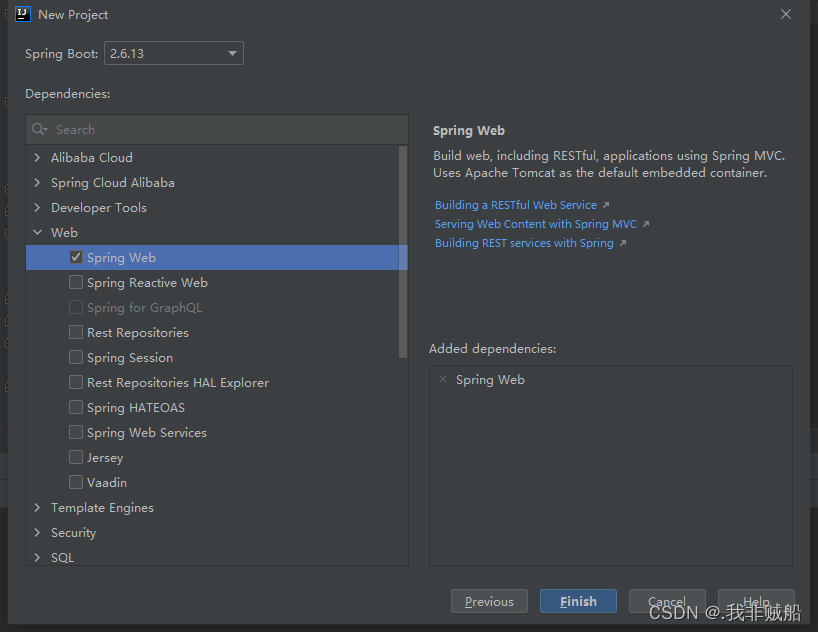Open the Spring Boot version dropdown
This screenshot has width=818, height=632.
tap(174, 53)
